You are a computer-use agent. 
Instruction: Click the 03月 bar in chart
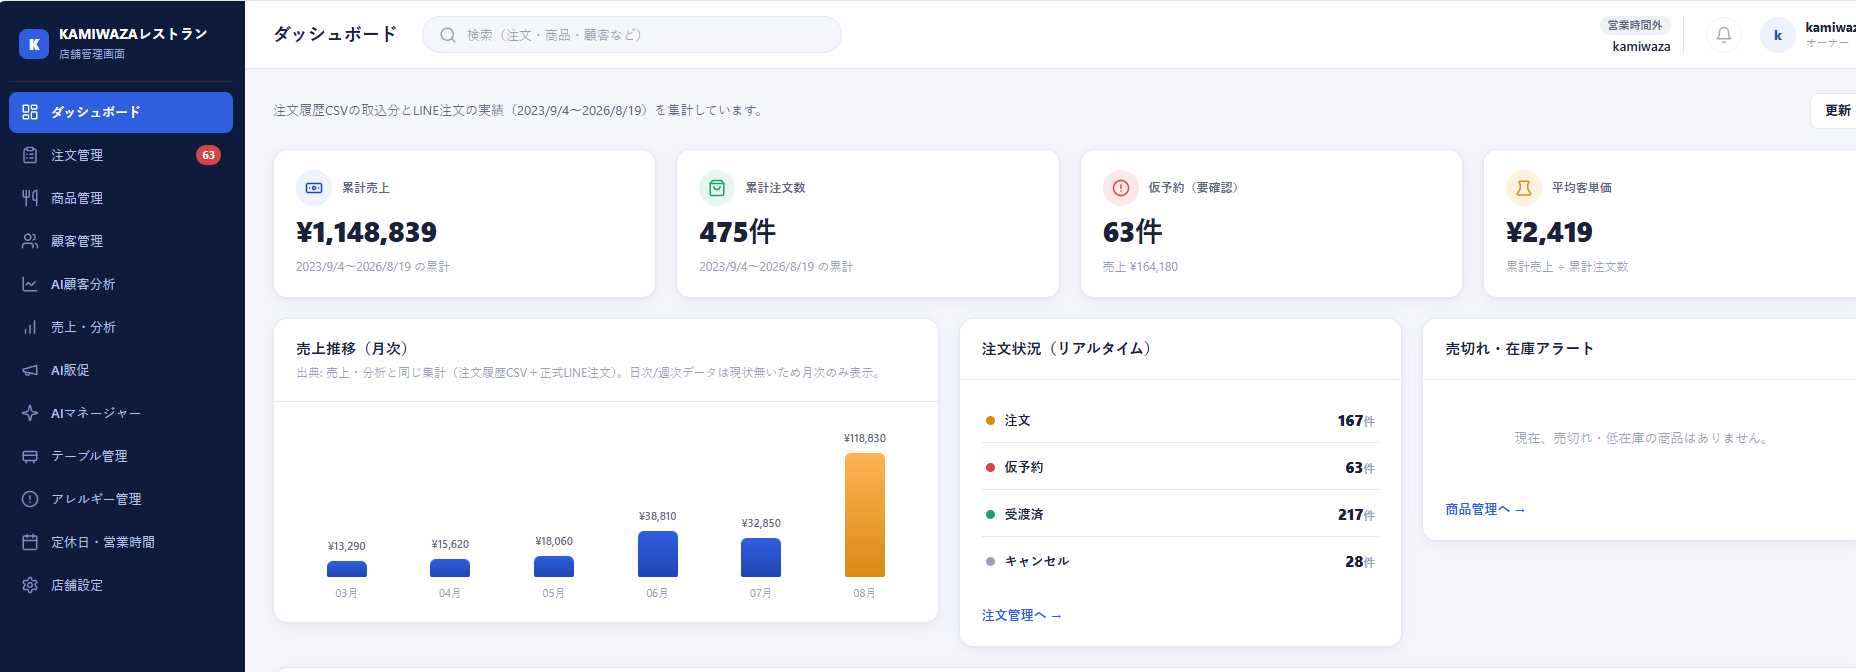click(x=347, y=569)
